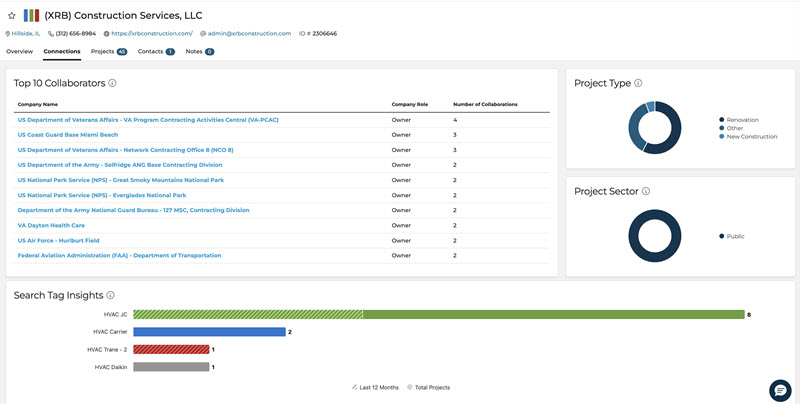
Task: Click the solid green HVAC JC bar
Action: tap(554, 315)
